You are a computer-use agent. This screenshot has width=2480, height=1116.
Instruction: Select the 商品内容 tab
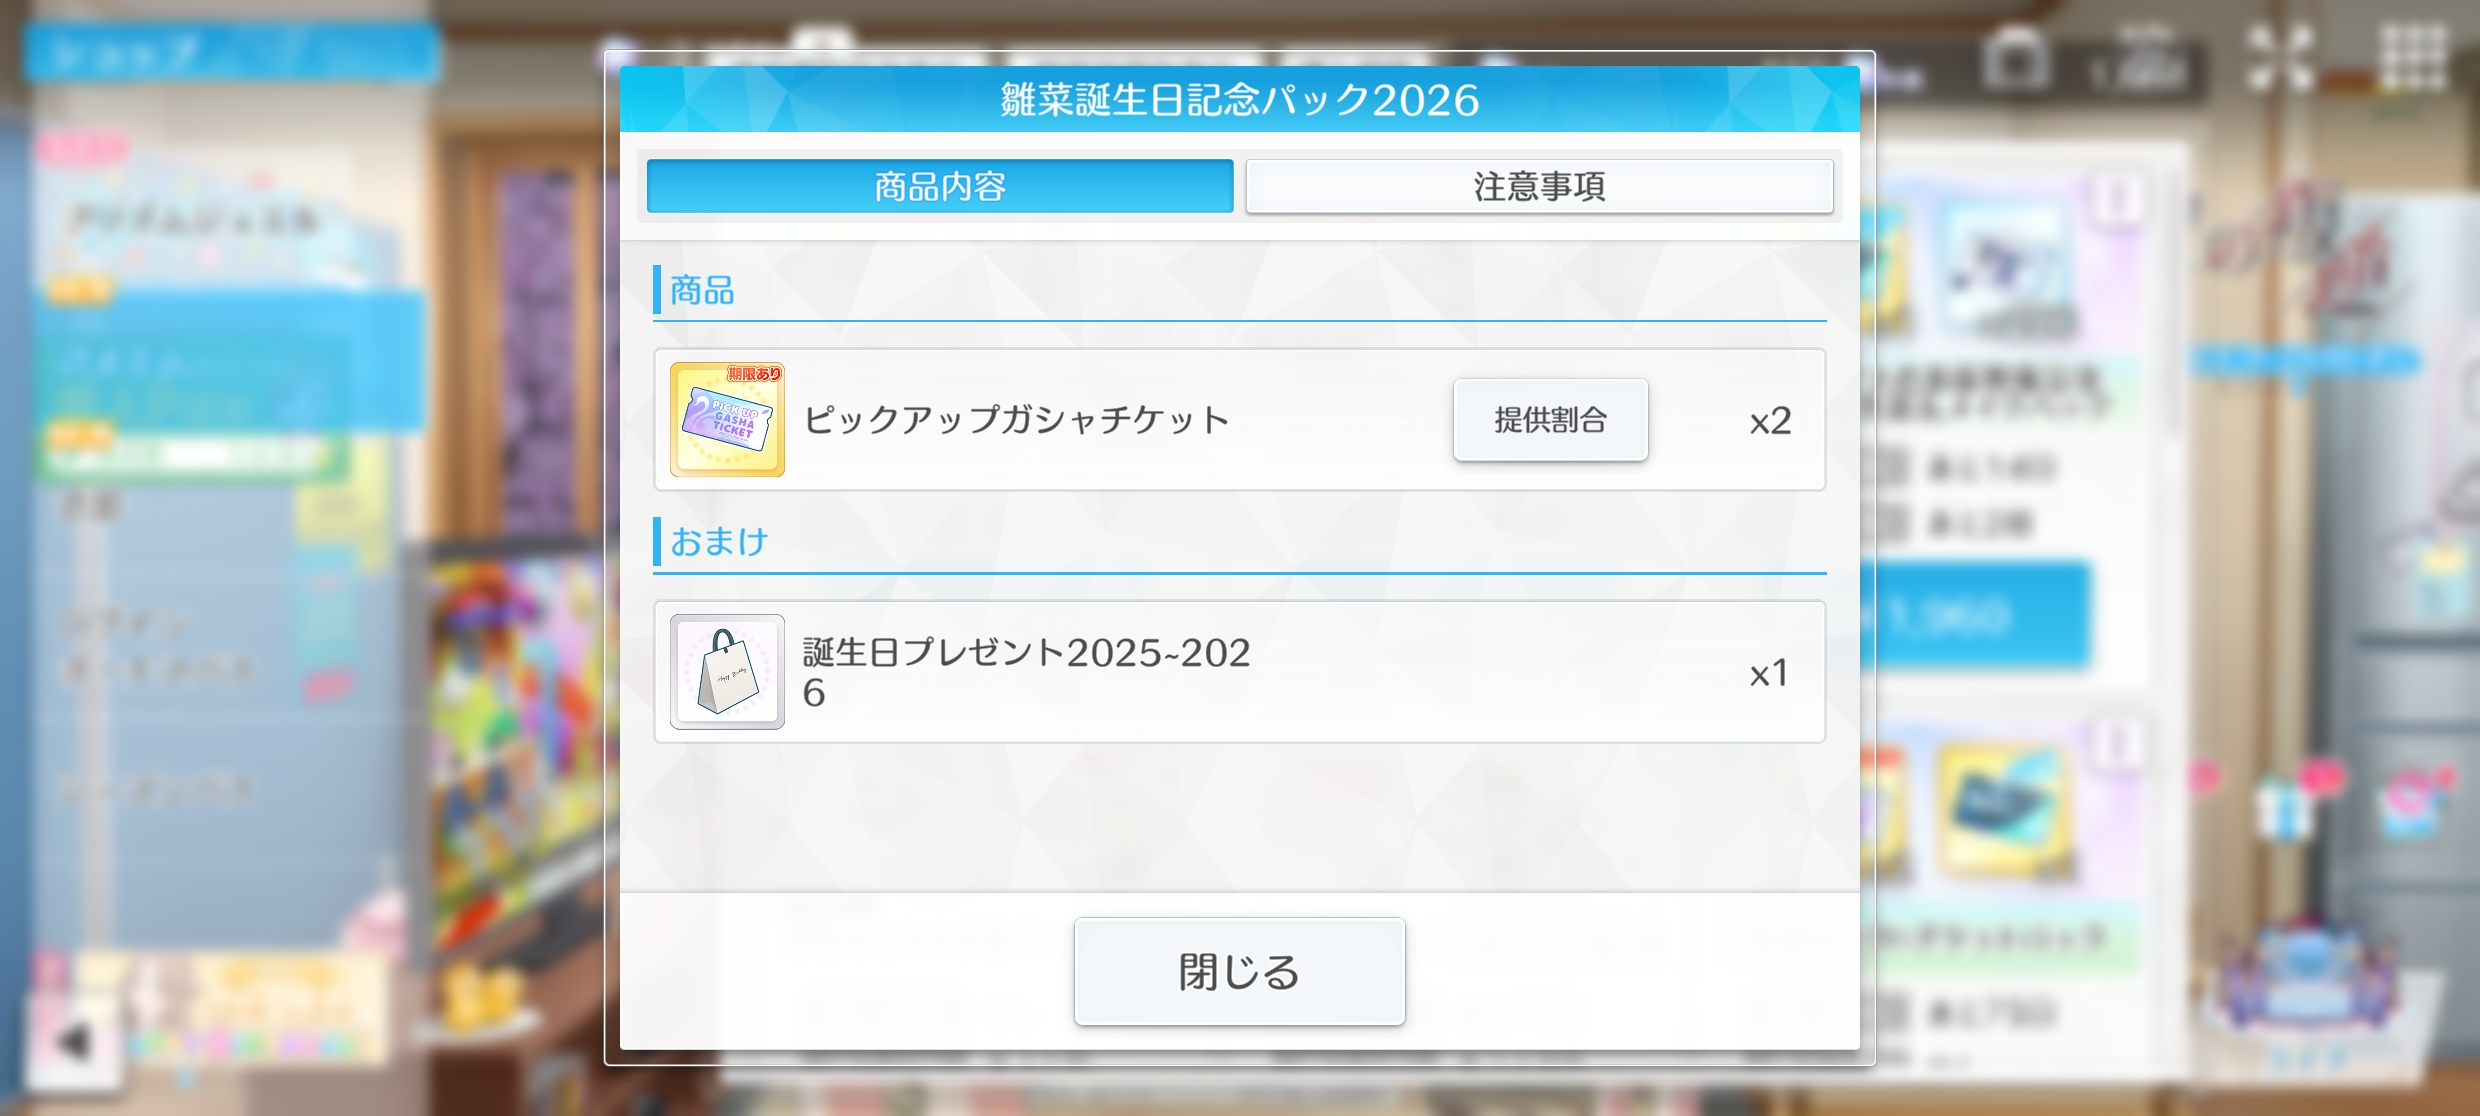940,186
